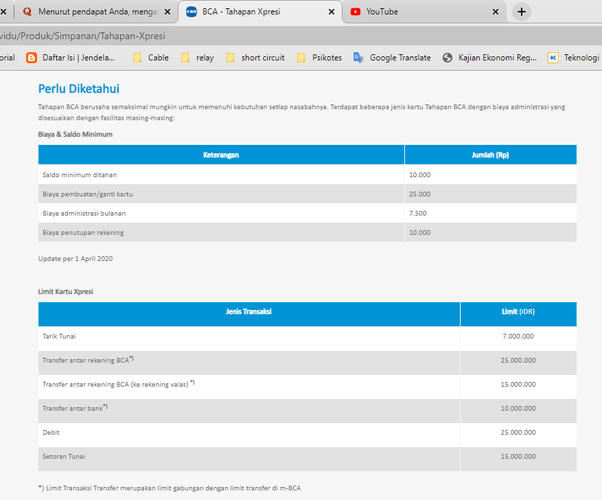Click the Google Translate bookmark icon
The image size is (602, 500).
coord(358,58)
